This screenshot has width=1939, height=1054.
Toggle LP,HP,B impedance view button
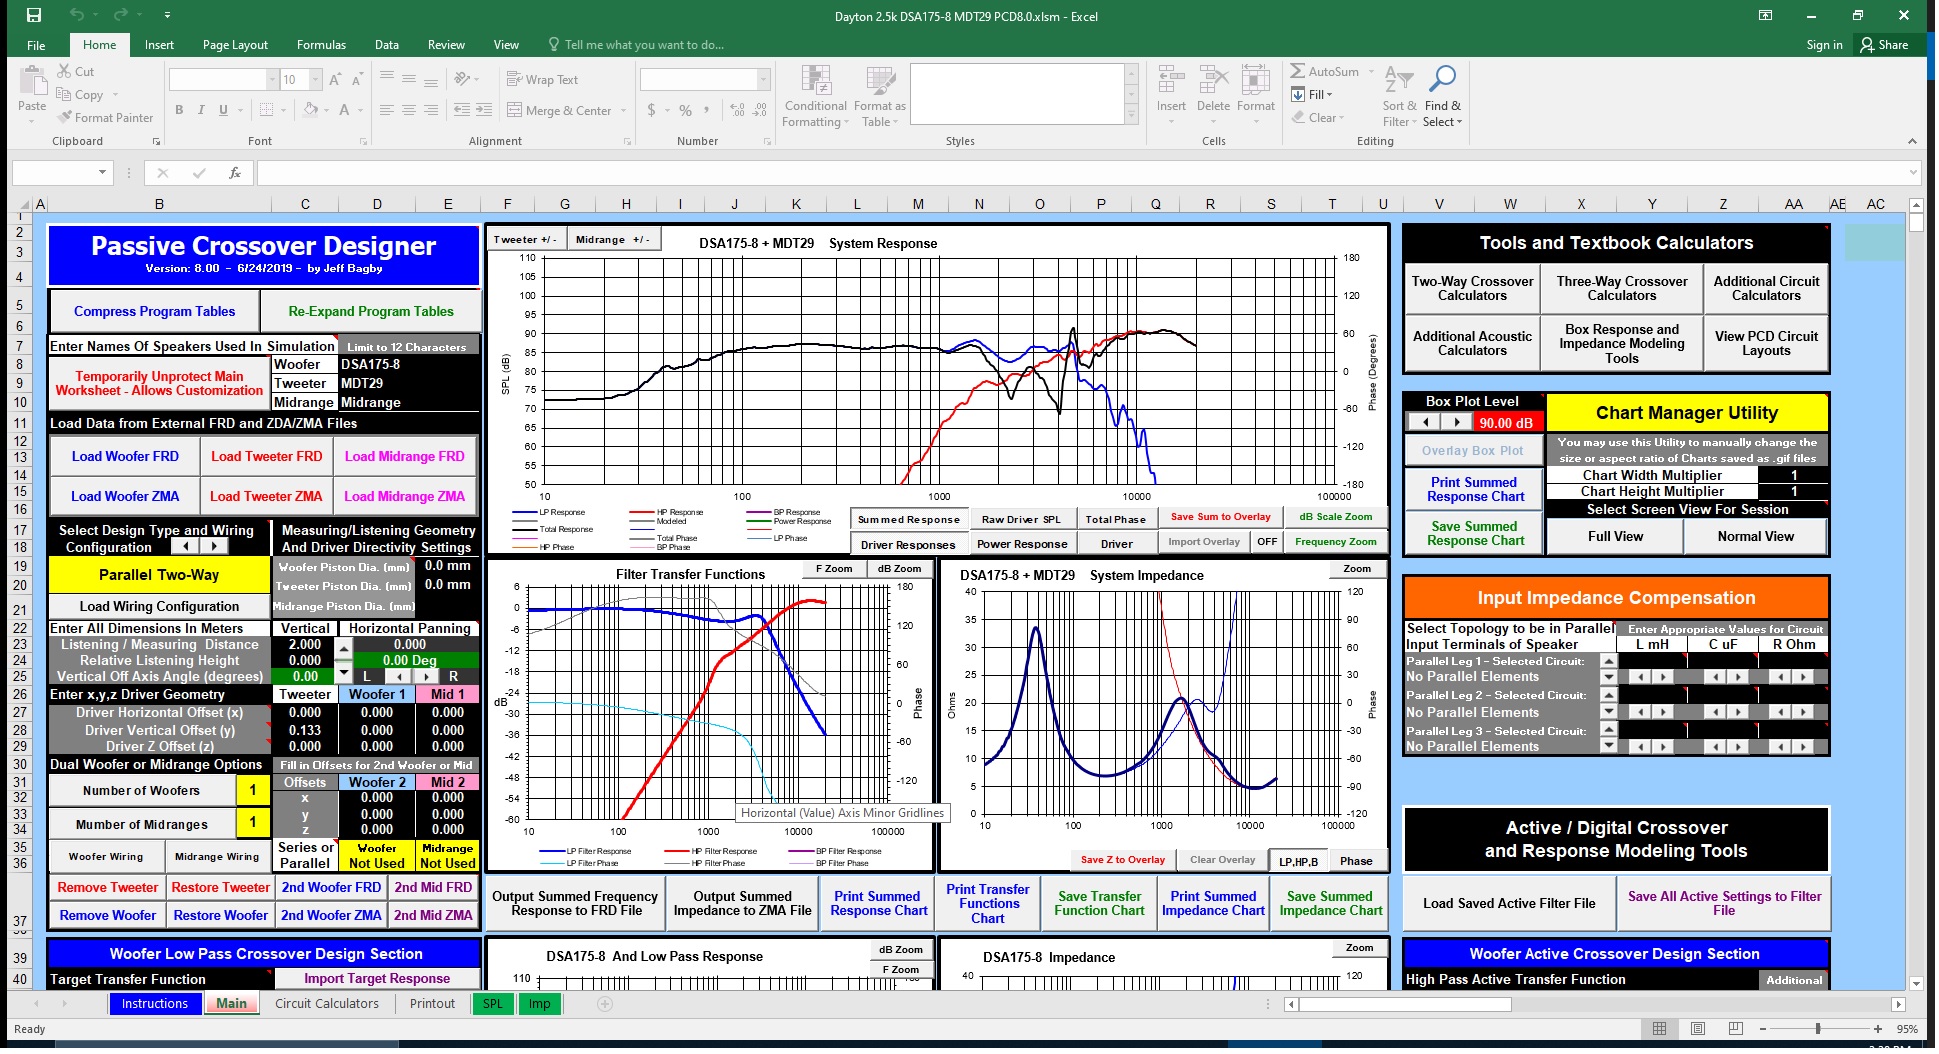(x=1298, y=861)
